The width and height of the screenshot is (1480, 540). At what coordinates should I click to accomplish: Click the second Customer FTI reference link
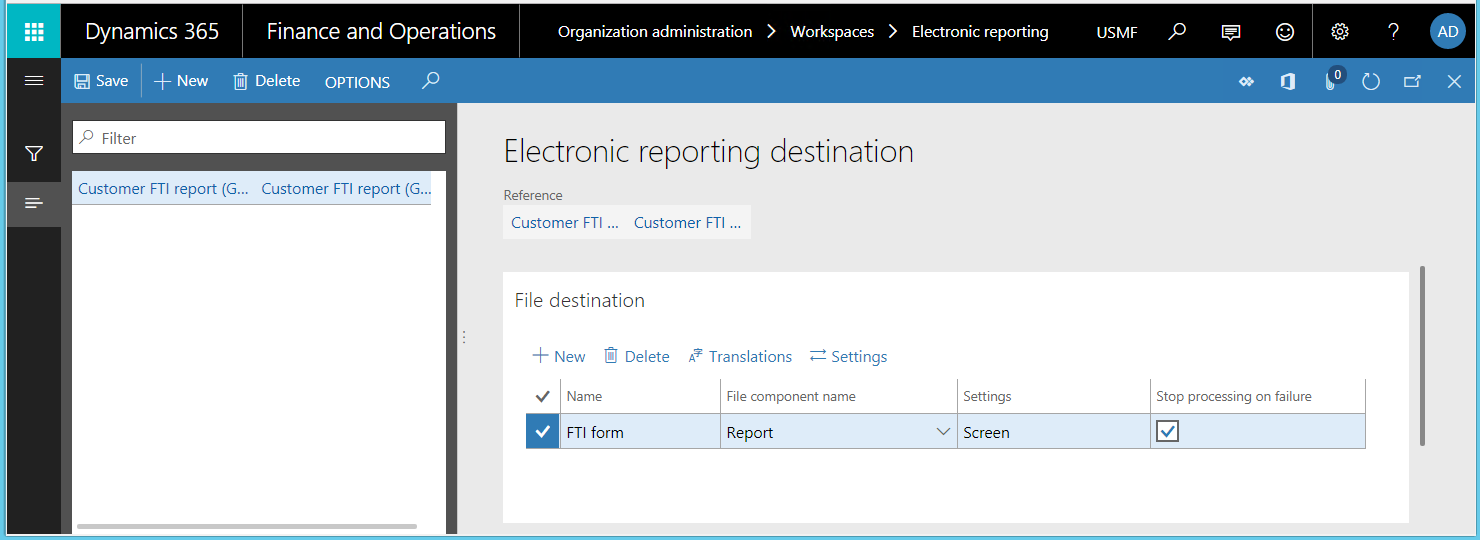click(687, 222)
